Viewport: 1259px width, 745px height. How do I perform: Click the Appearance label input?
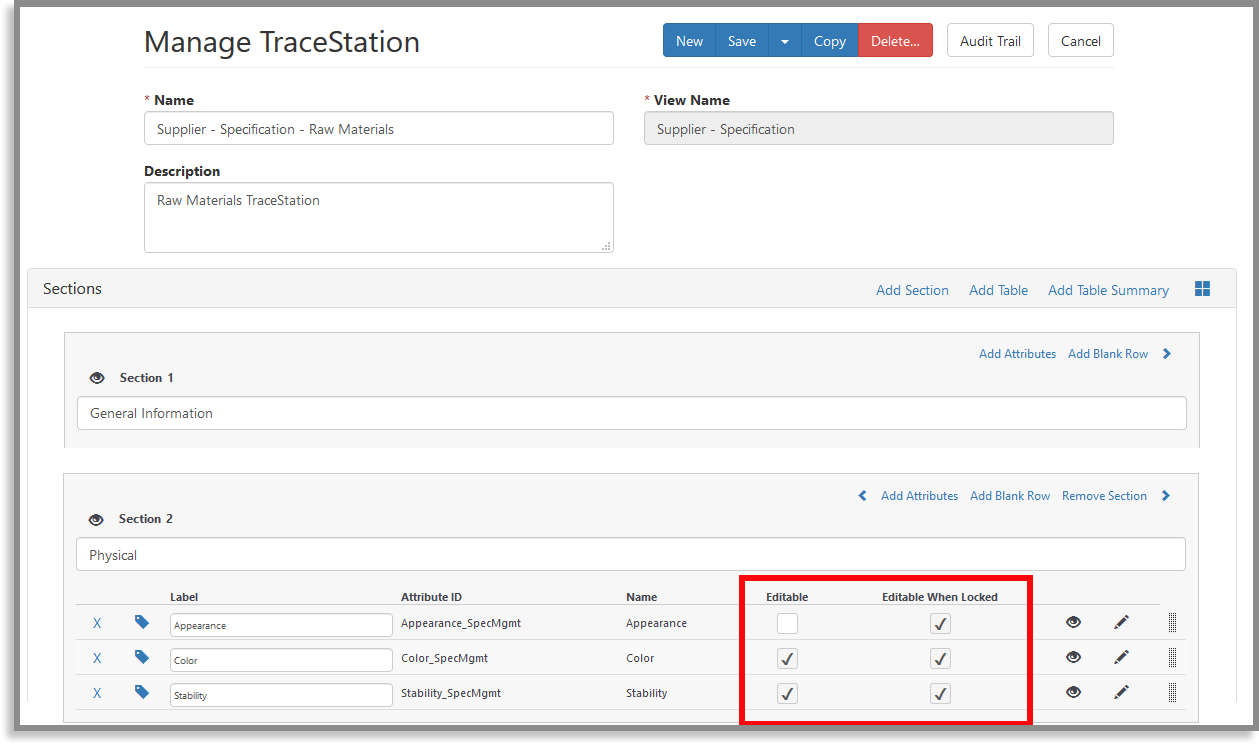281,625
